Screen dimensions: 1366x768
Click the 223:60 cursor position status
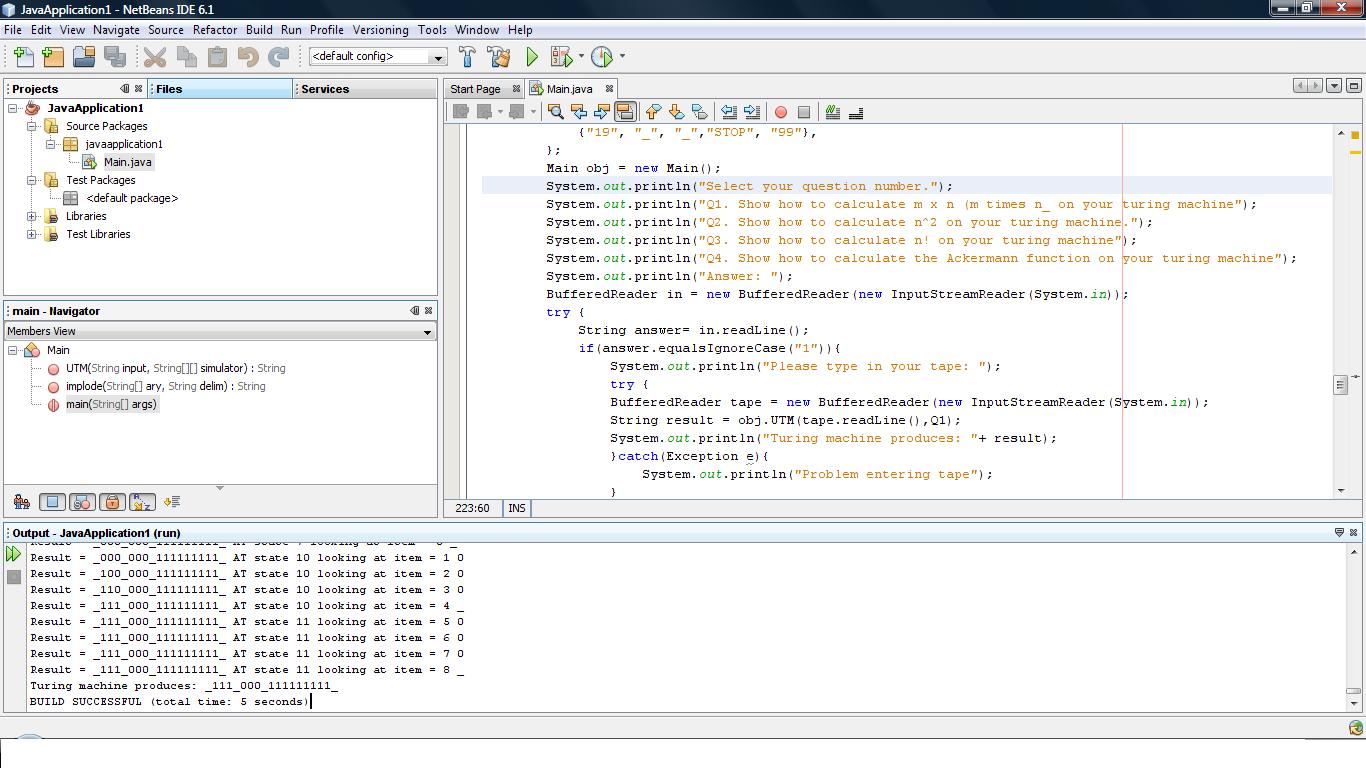[x=472, y=508]
